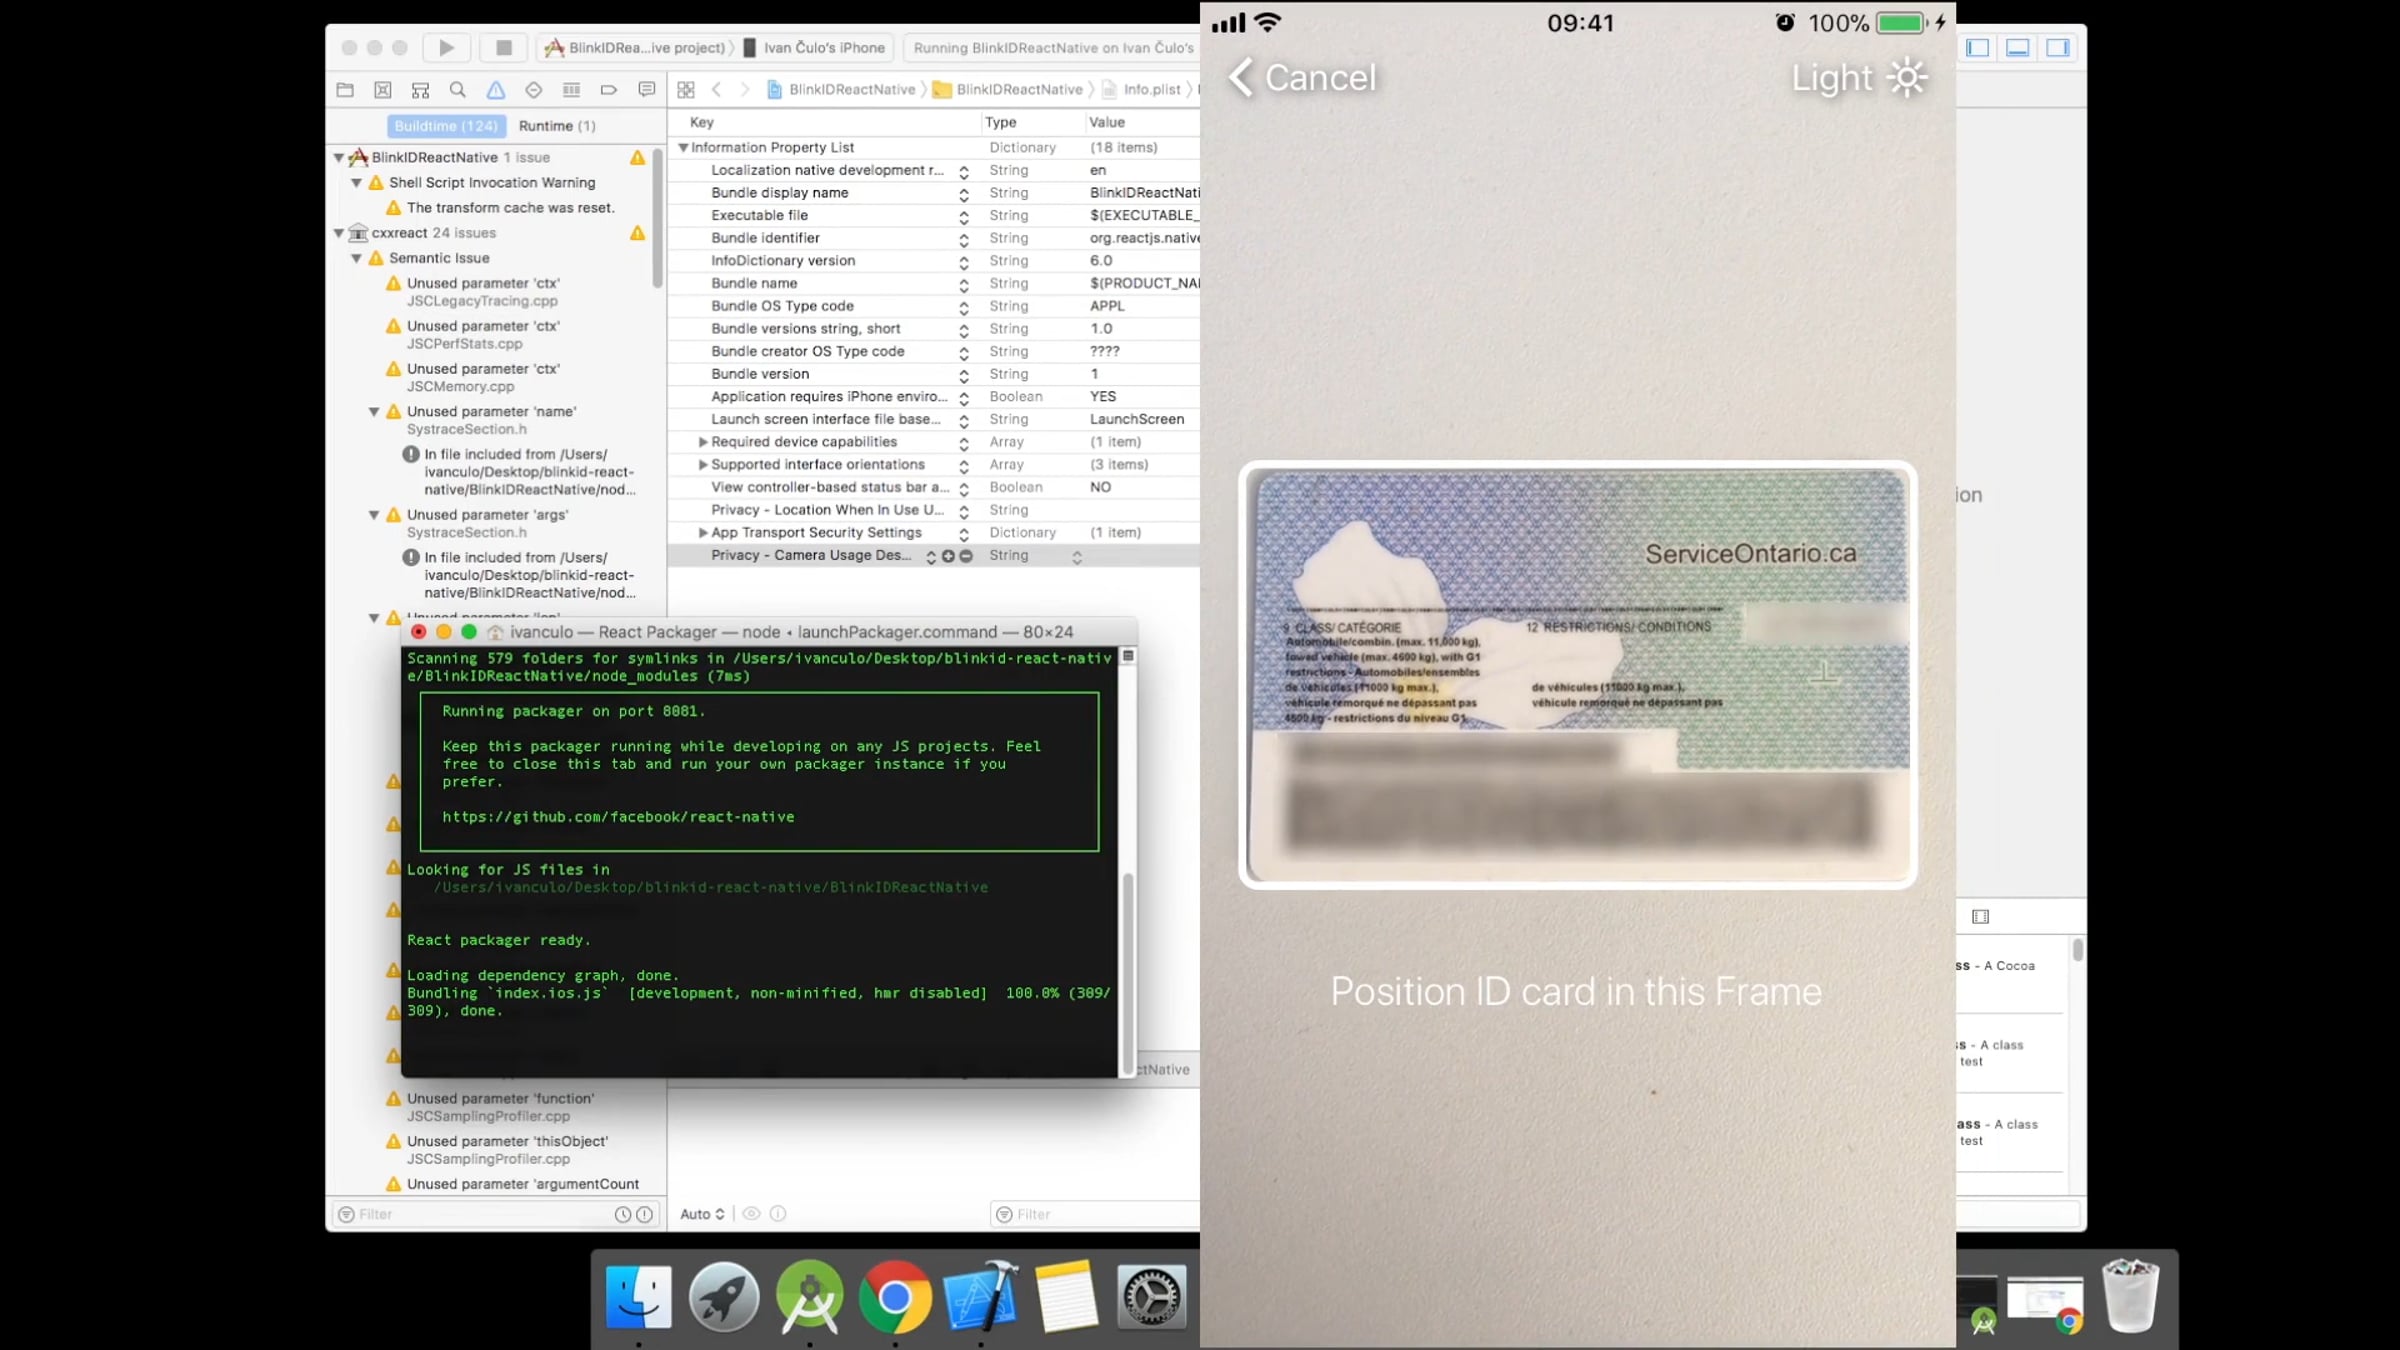This screenshot has width=2400, height=1350.
Task: Open Chrome from the Dock
Action: [894, 1297]
